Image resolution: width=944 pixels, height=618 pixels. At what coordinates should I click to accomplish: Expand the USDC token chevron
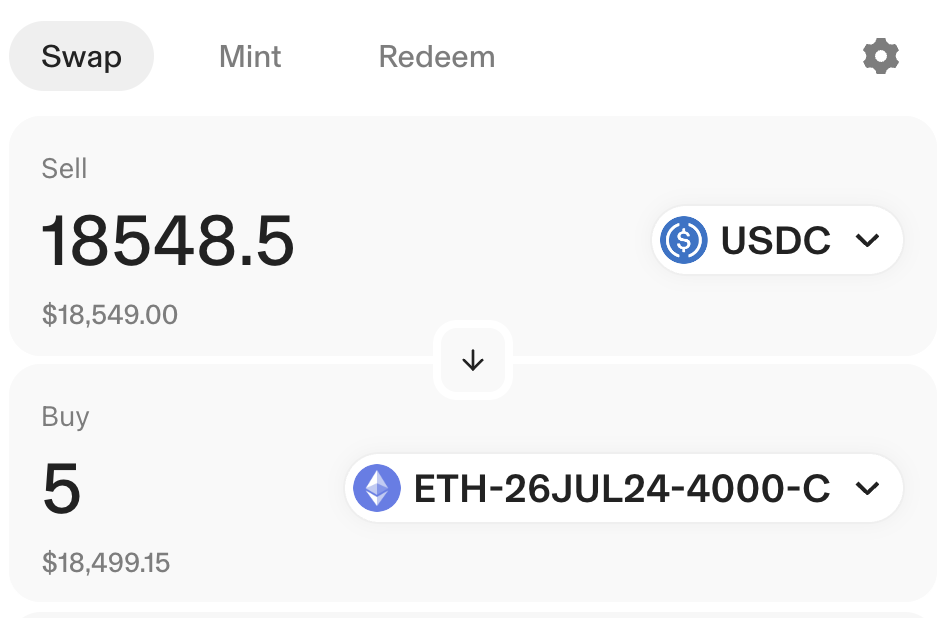click(x=867, y=240)
